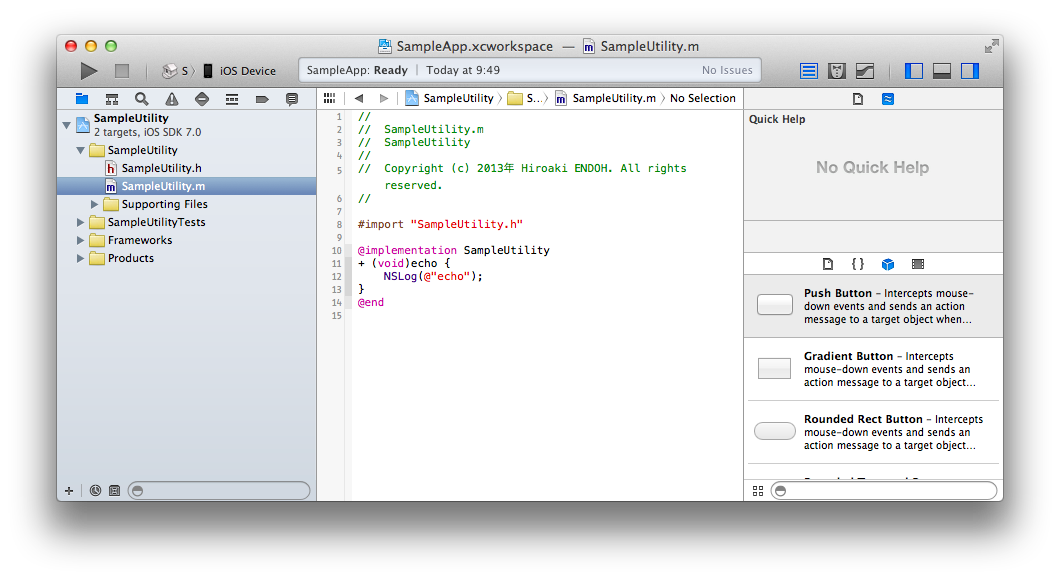Click the Stop button in toolbar
1060x580 pixels.
[122, 71]
